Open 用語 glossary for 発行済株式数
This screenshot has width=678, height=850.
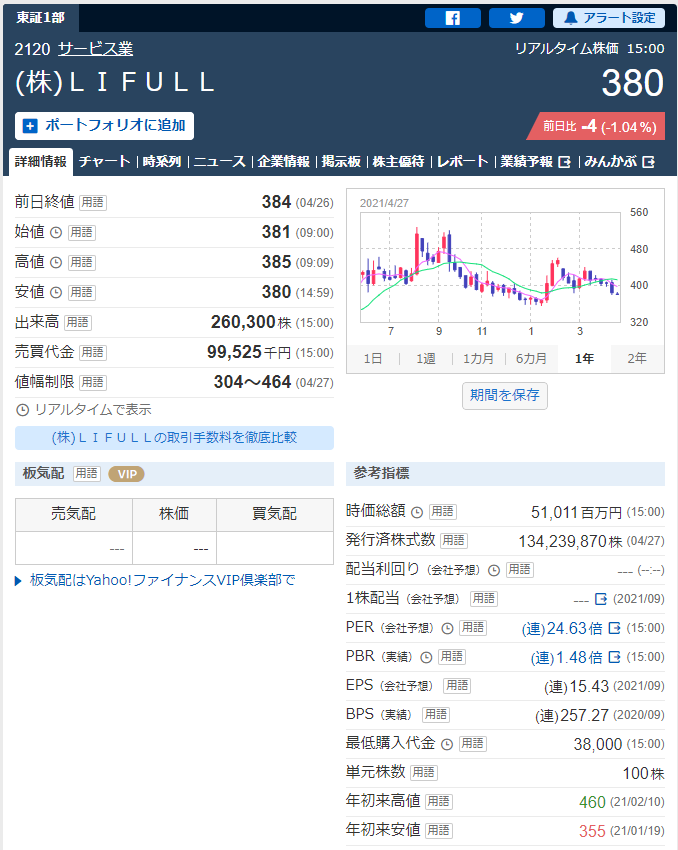[x=454, y=540]
